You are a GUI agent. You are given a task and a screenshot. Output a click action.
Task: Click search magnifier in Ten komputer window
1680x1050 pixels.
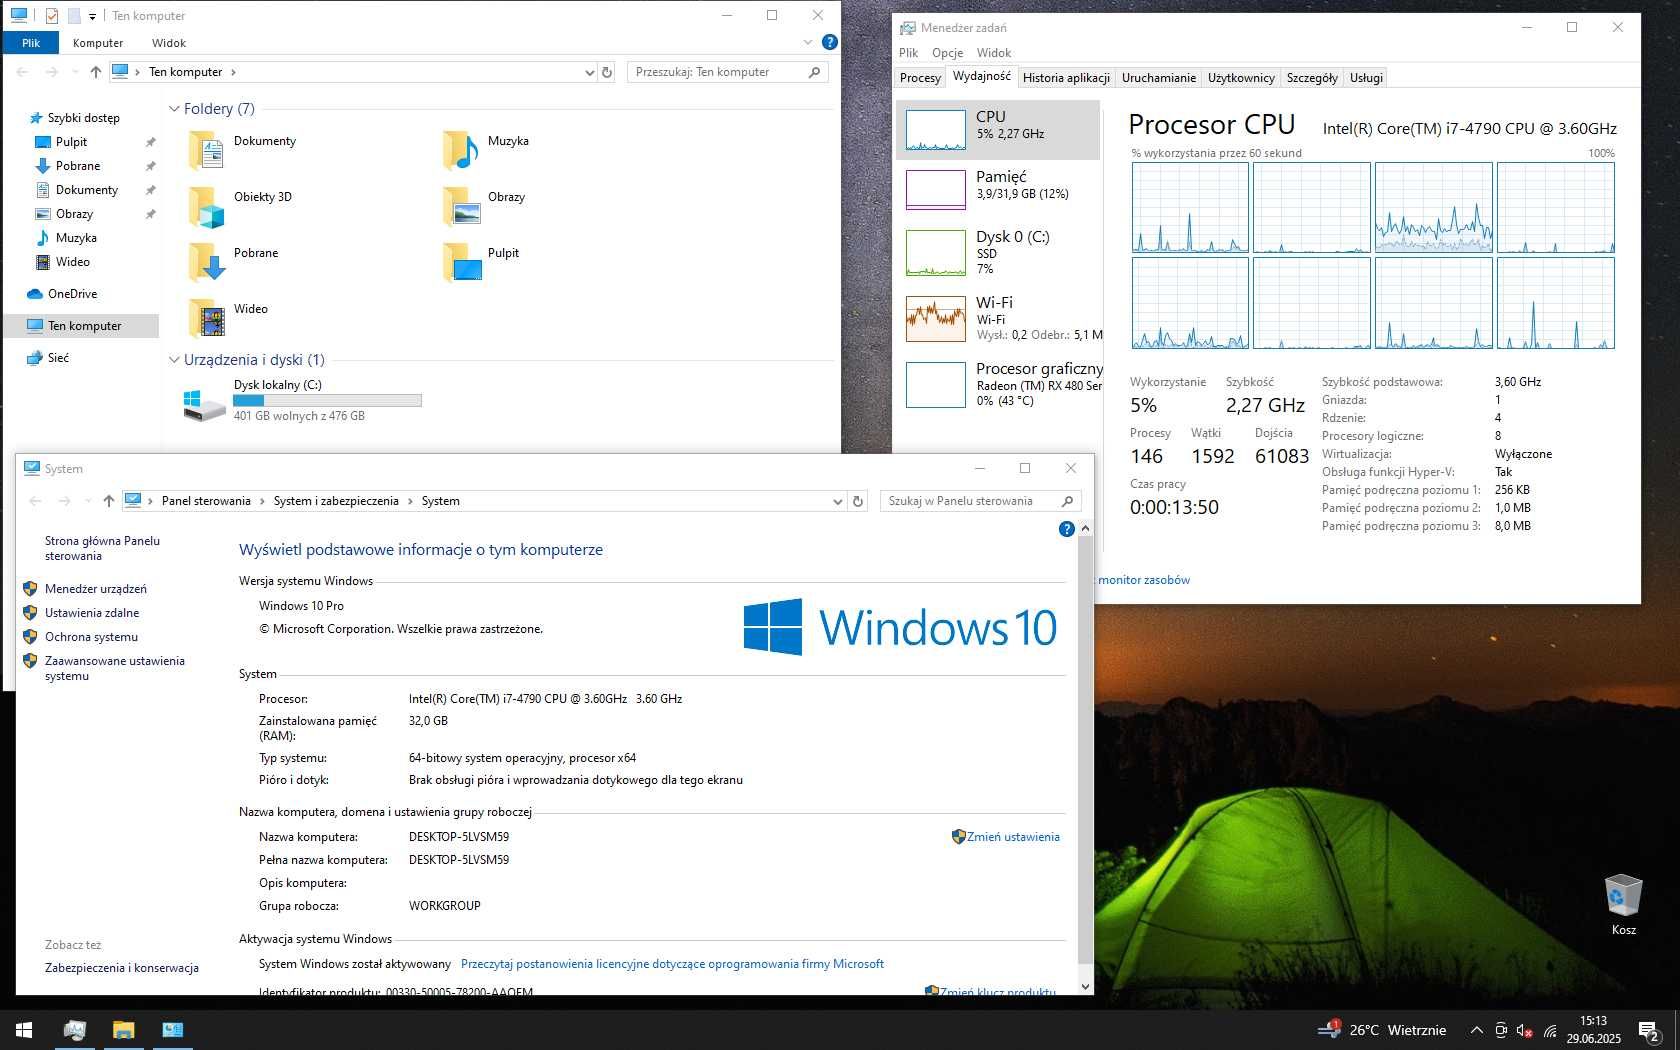tap(814, 72)
